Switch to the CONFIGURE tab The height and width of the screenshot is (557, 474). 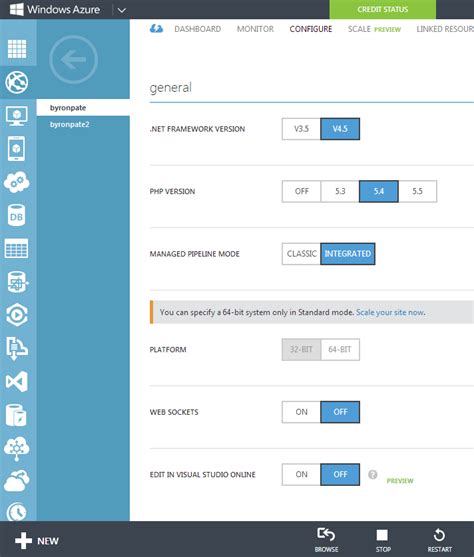coord(311,29)
